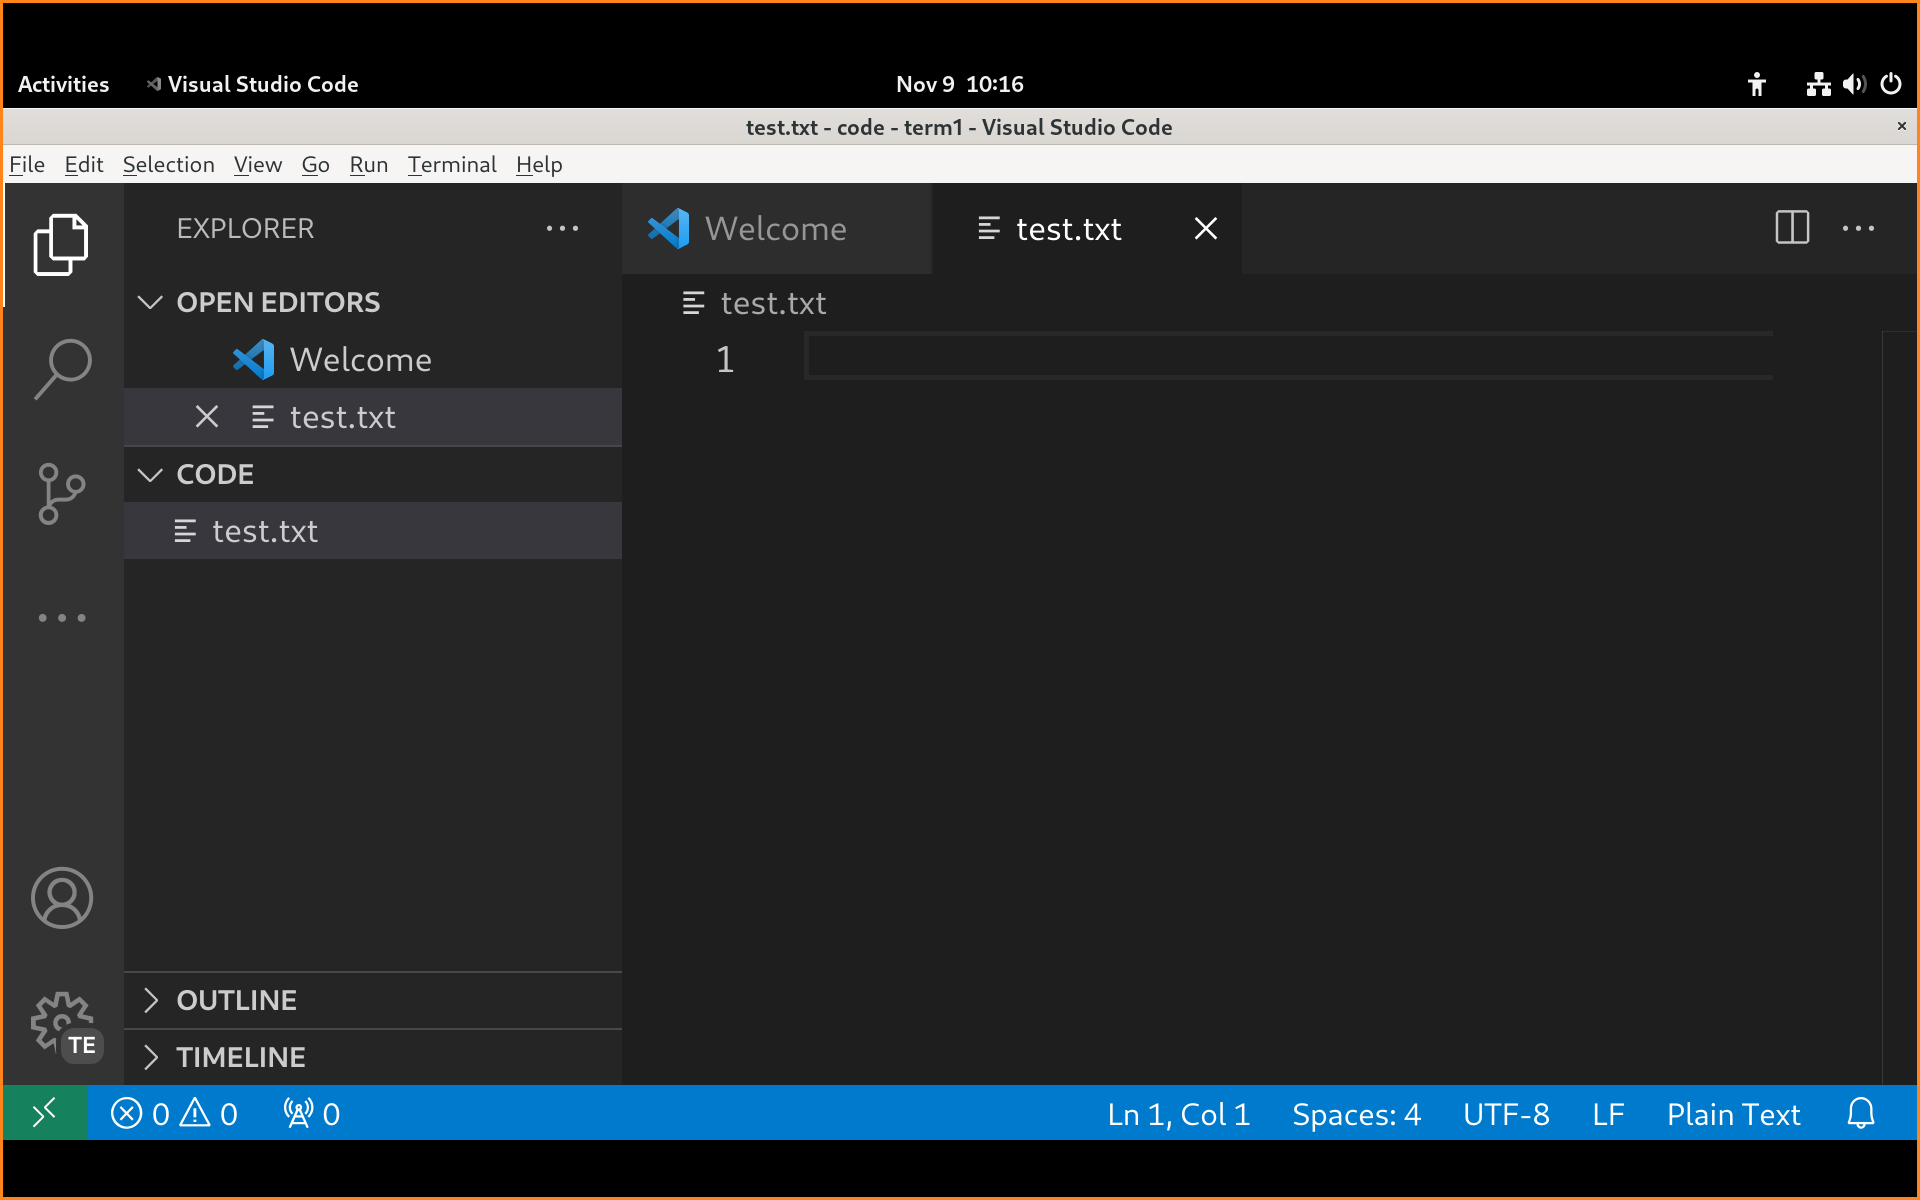This screenshot has width=1920, height=1200.
Task: Show additional views ellipsis in activity bar
Action: pos(61,618)
